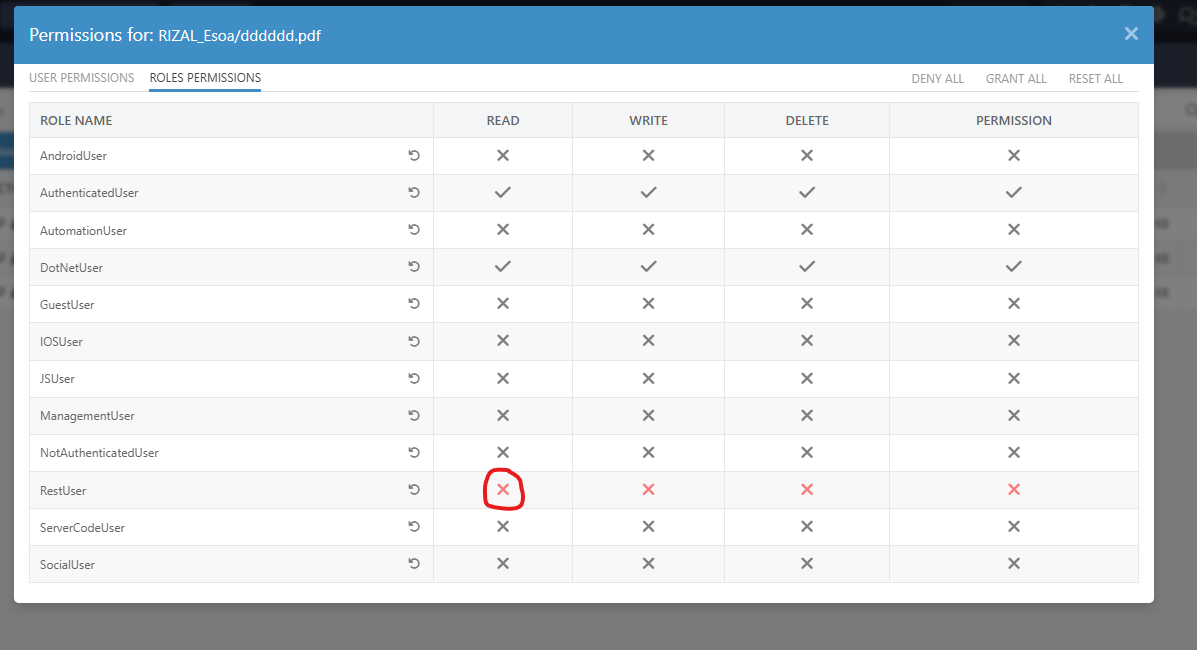The image size is (1197, 650).
Task: Toggle WRITE permission for RestUser
Action: (x=648, y=490)
